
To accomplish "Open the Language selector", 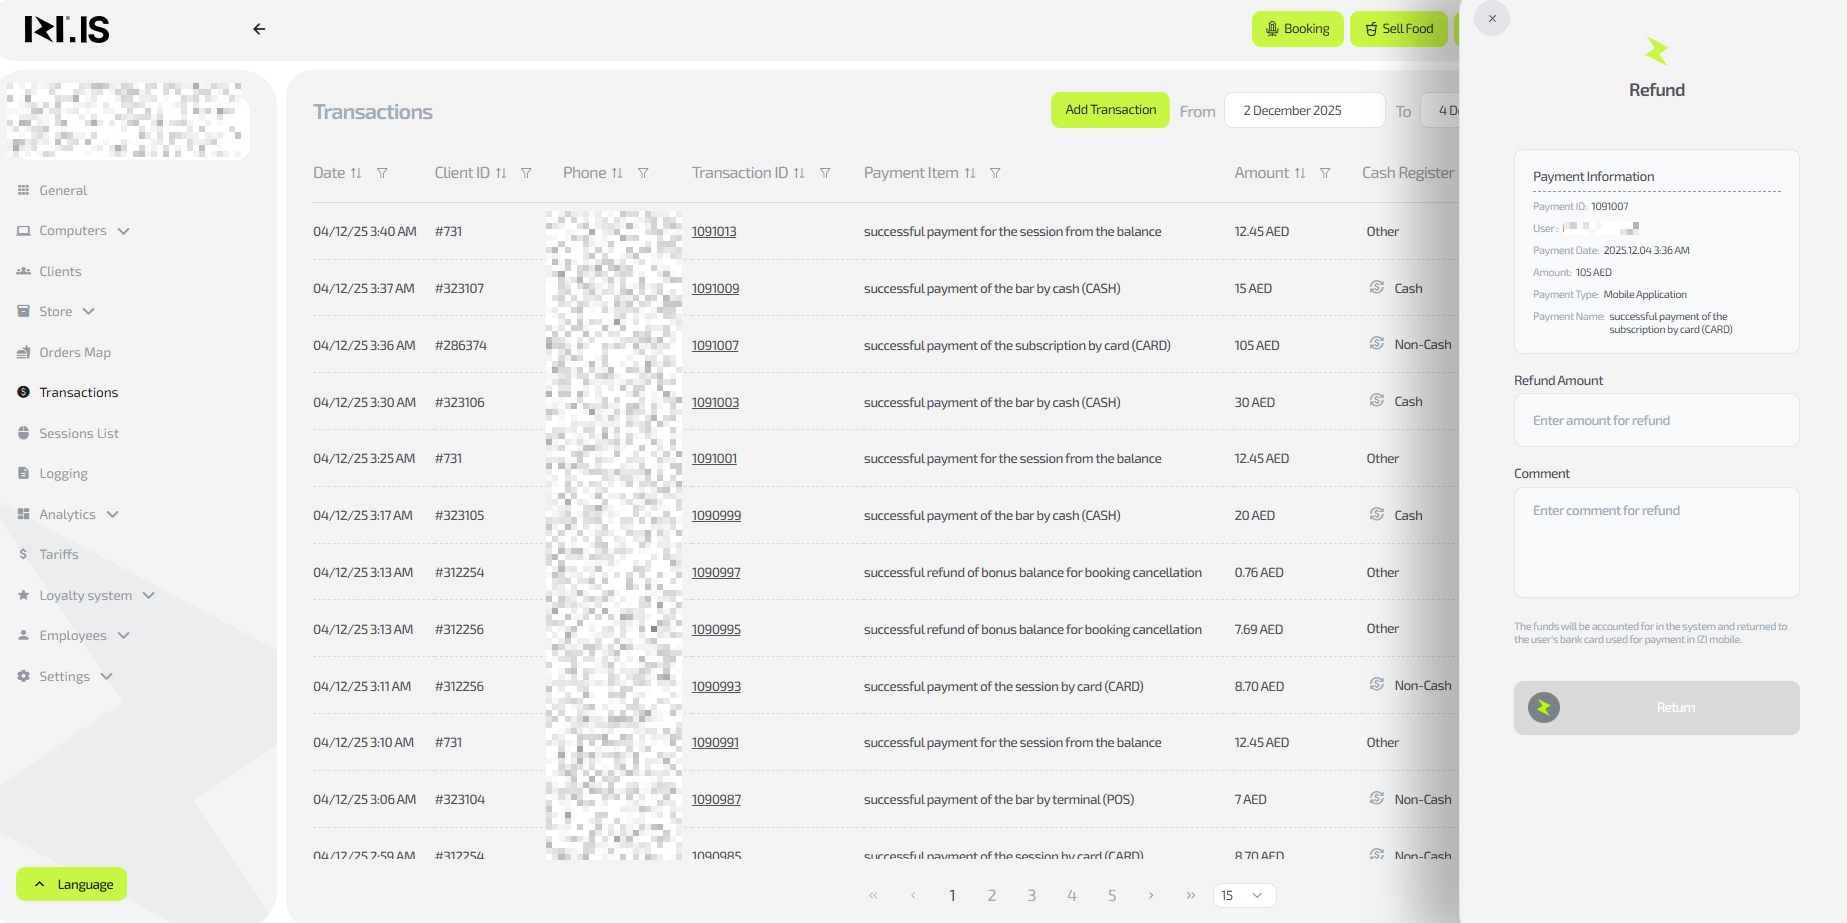I will click(x=72, y=884).
